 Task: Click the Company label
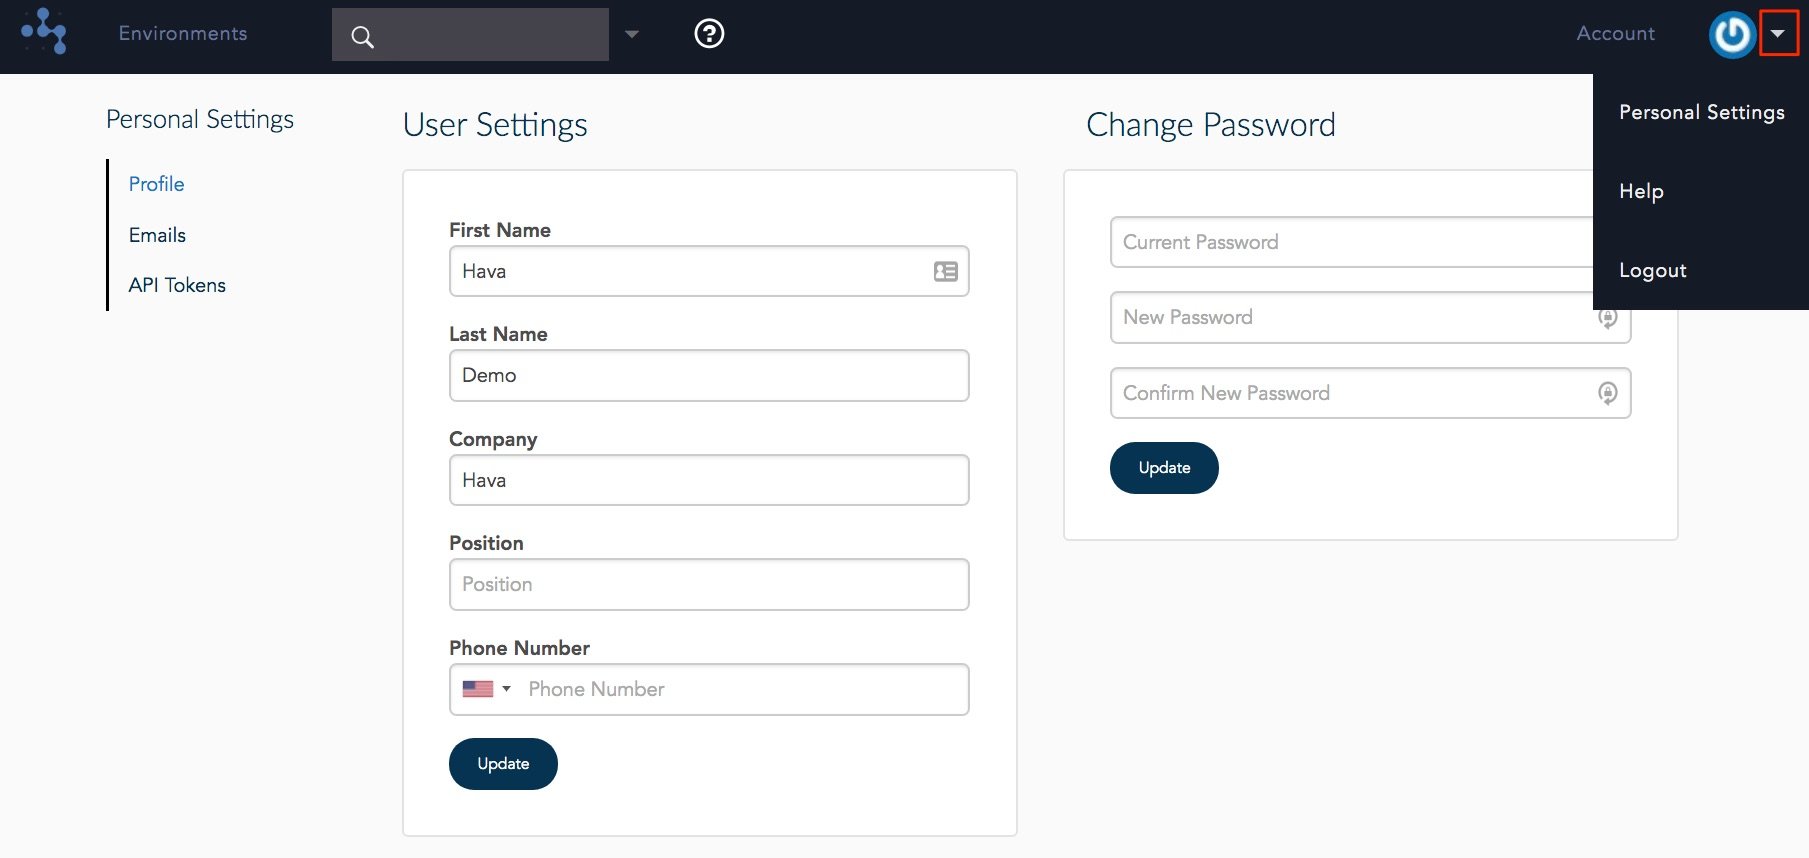coord(493,439)
